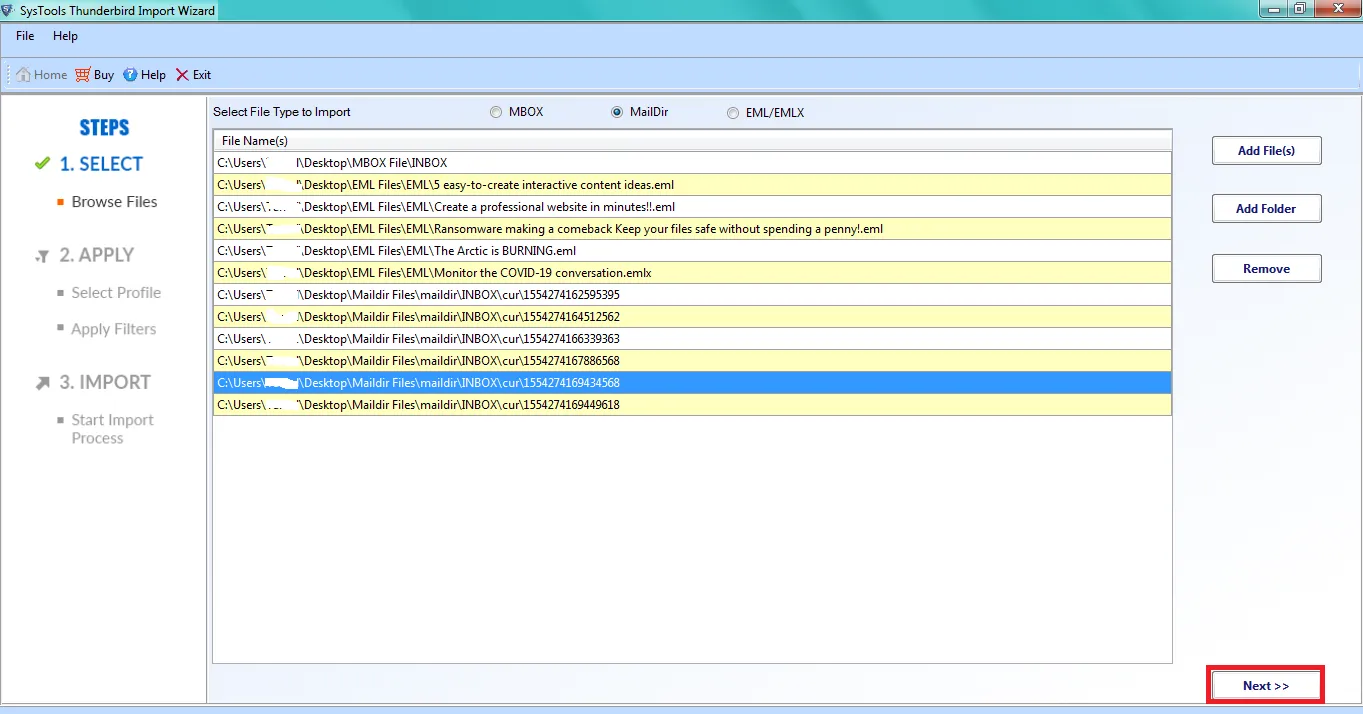Image resolution: width=1363 pixels, height=714 pixels.
Task: Click the '3. IMPORT' step heading
Action: pos(105,383)
